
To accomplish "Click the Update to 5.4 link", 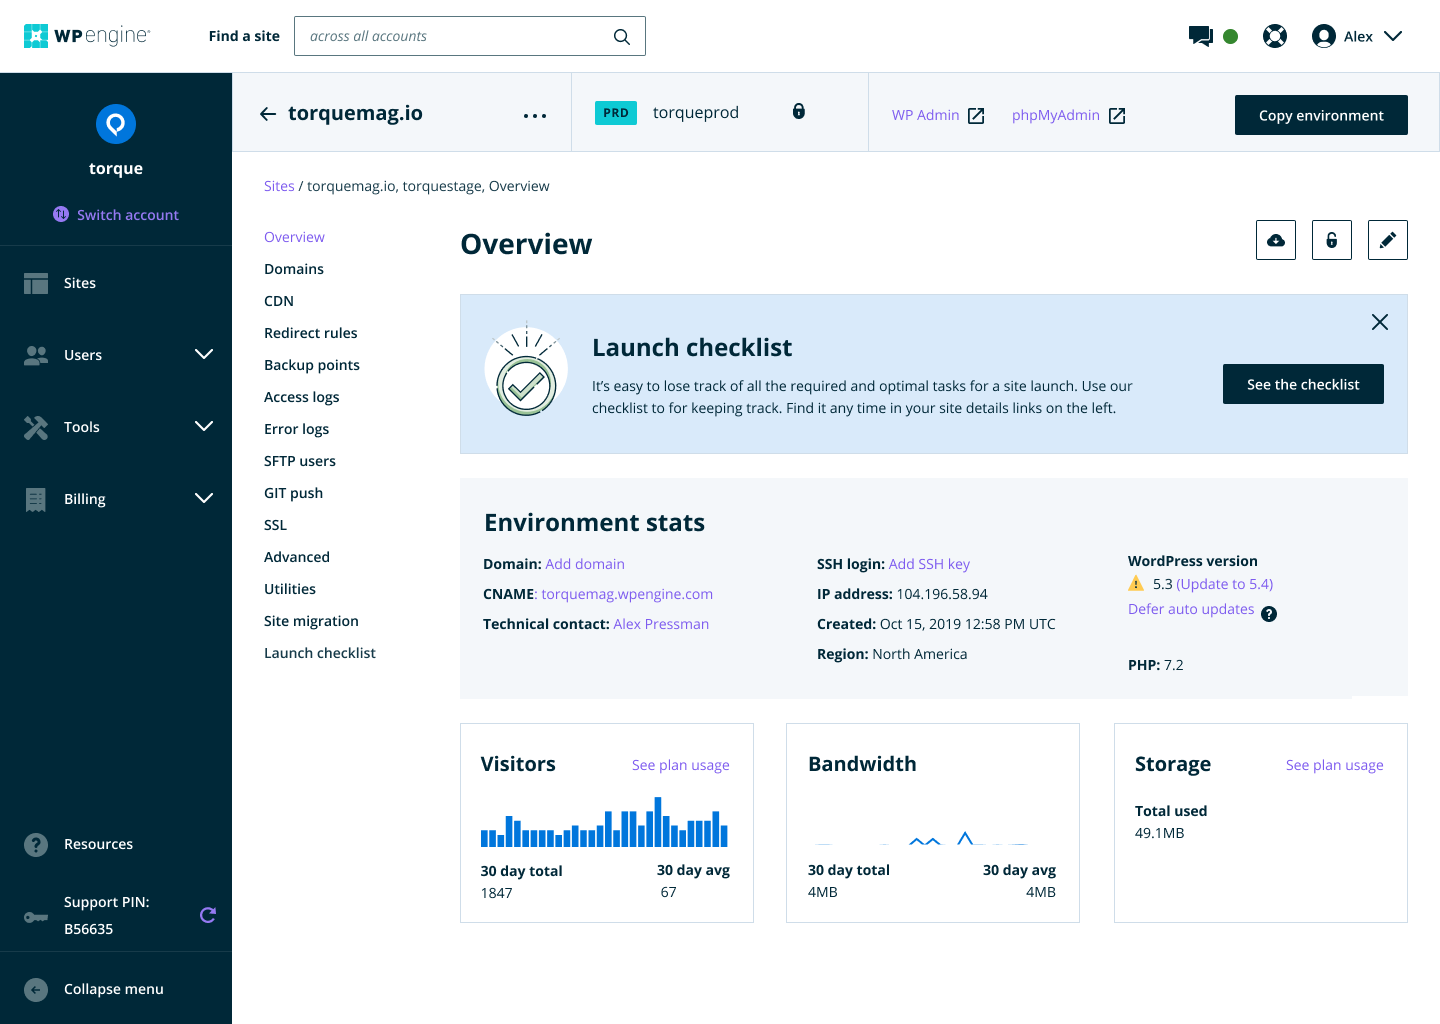I will click(1224, 584).
